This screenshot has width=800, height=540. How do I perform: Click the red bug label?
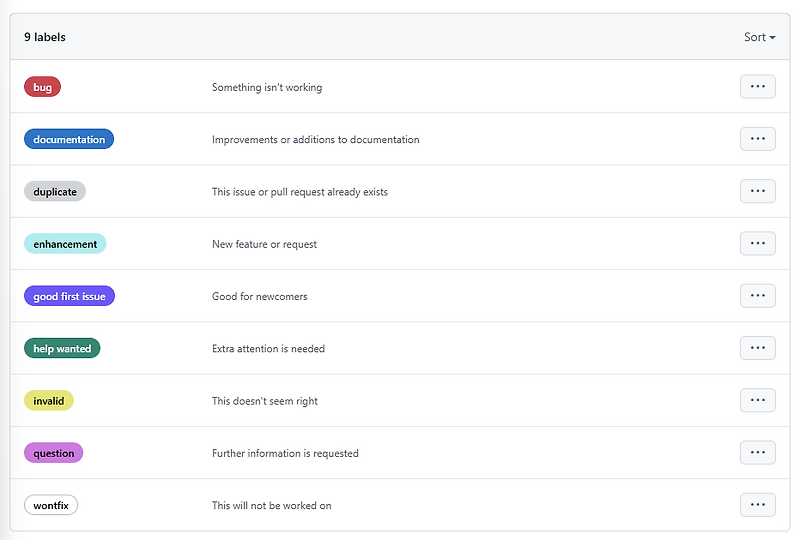click(42, 87)
